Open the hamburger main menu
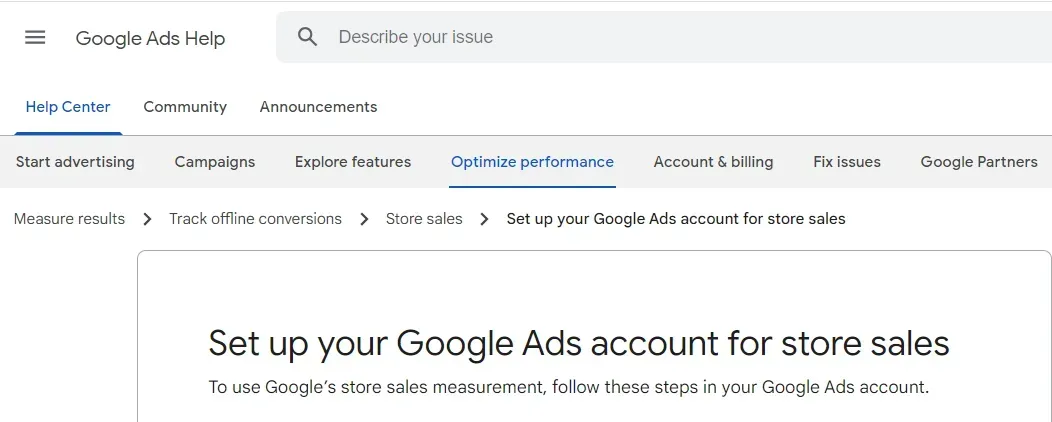 (35, 38)
